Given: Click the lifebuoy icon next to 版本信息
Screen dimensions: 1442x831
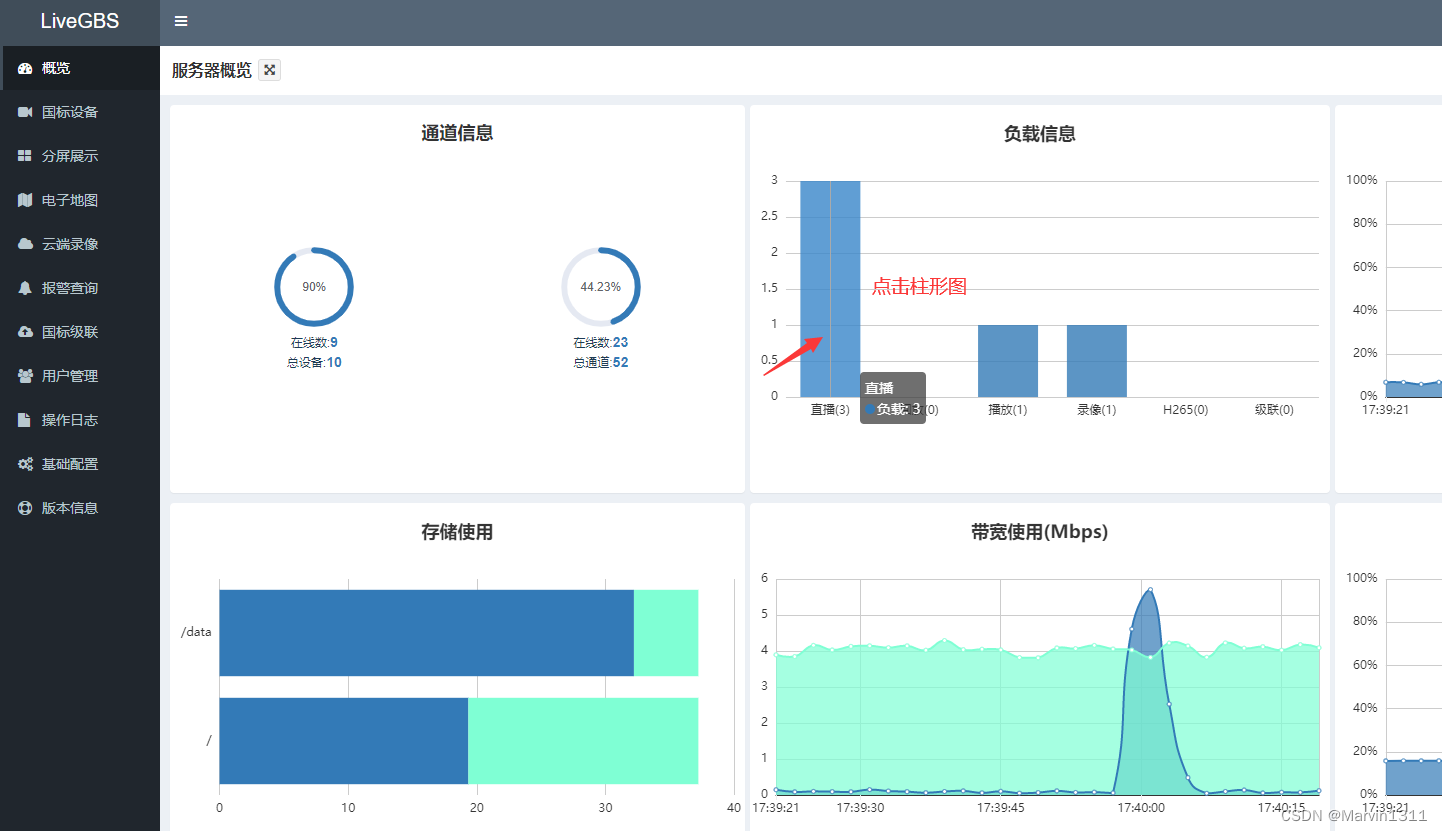Looking at the screenshot, I should (x=25, y=508).
